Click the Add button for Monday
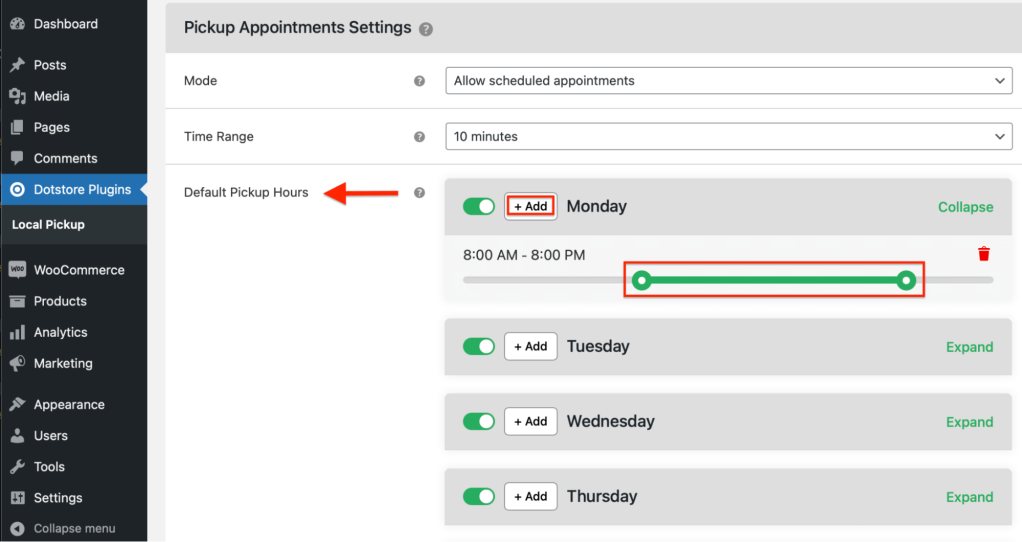 [530, 206]
